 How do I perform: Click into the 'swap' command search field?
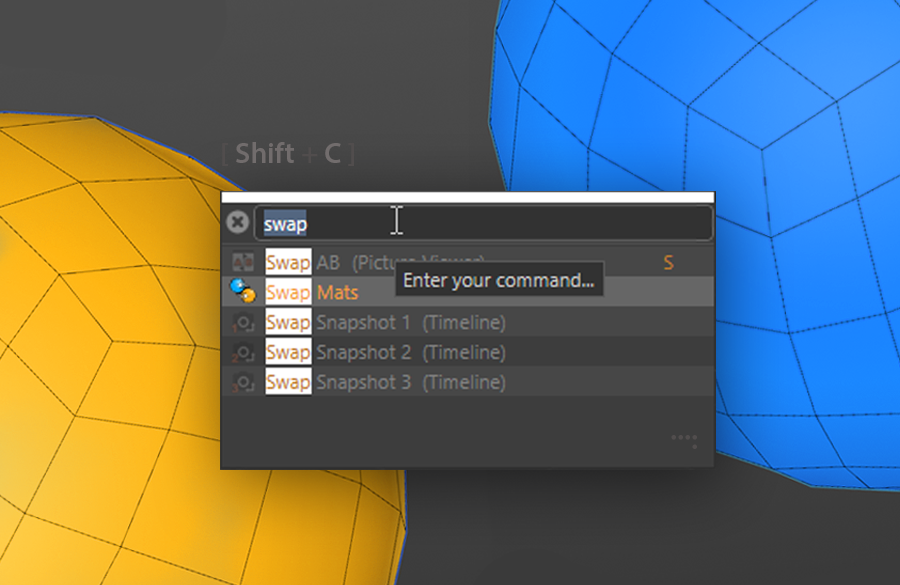tap(483, 223)
